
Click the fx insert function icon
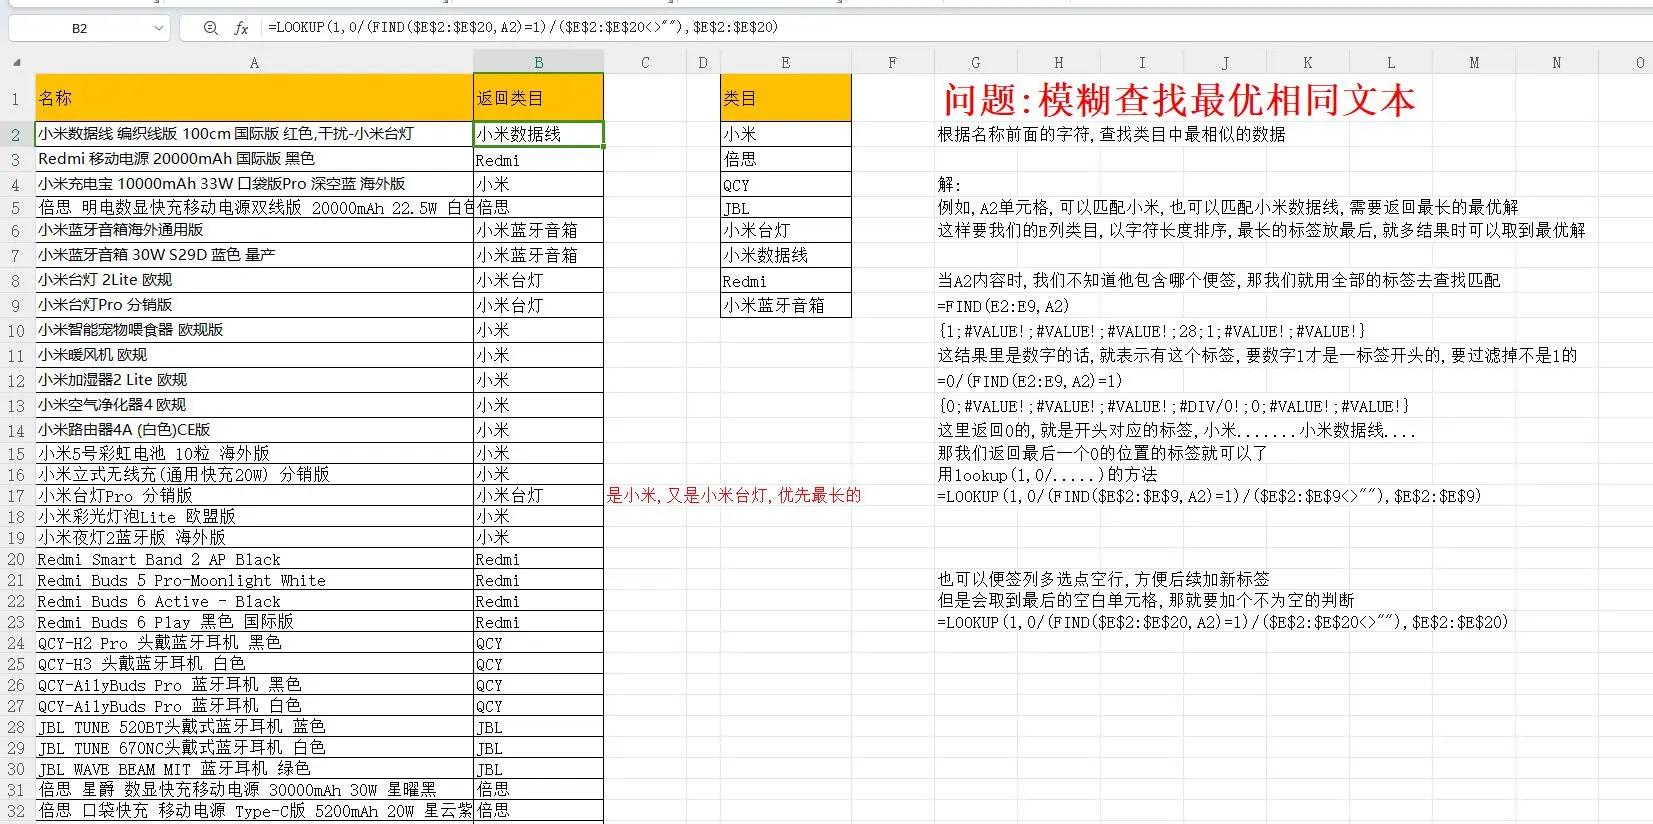click(241, 28)
